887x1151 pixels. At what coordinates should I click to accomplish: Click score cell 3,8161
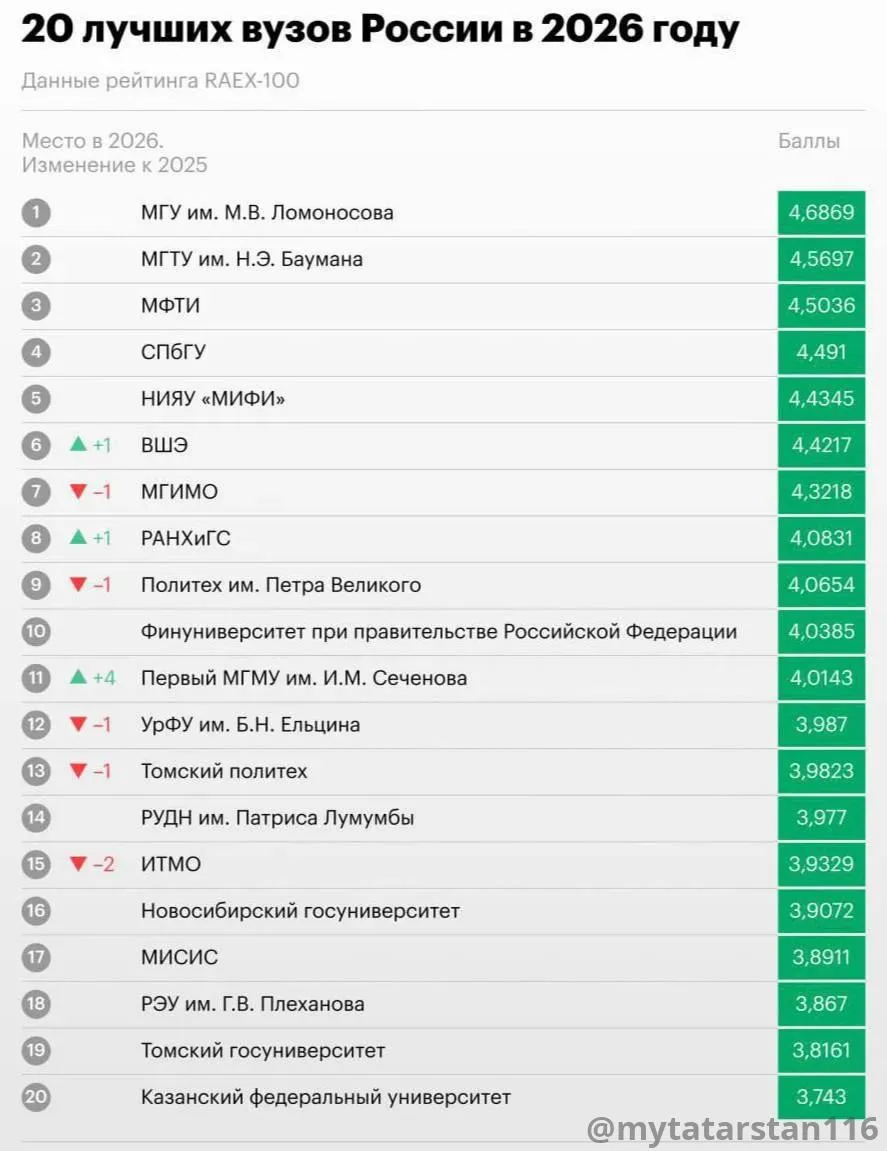click(x=822, y=1050)
